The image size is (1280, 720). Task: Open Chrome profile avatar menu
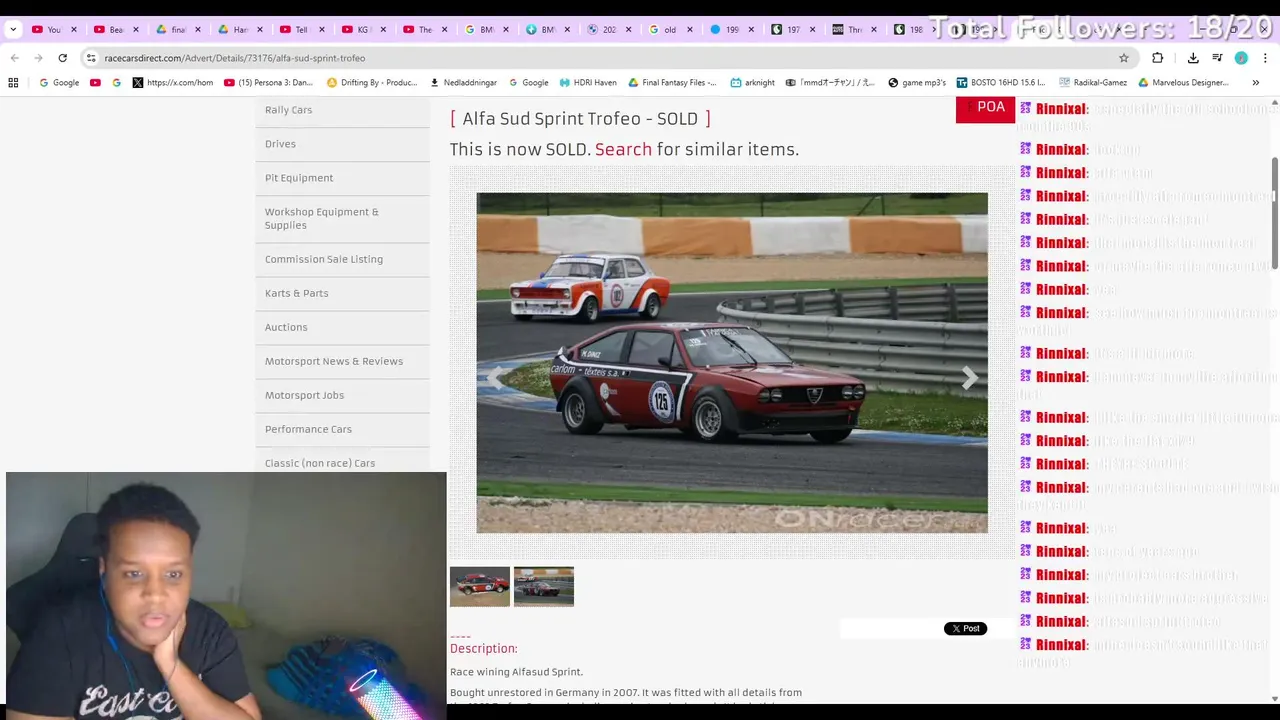coord(1241,58)
